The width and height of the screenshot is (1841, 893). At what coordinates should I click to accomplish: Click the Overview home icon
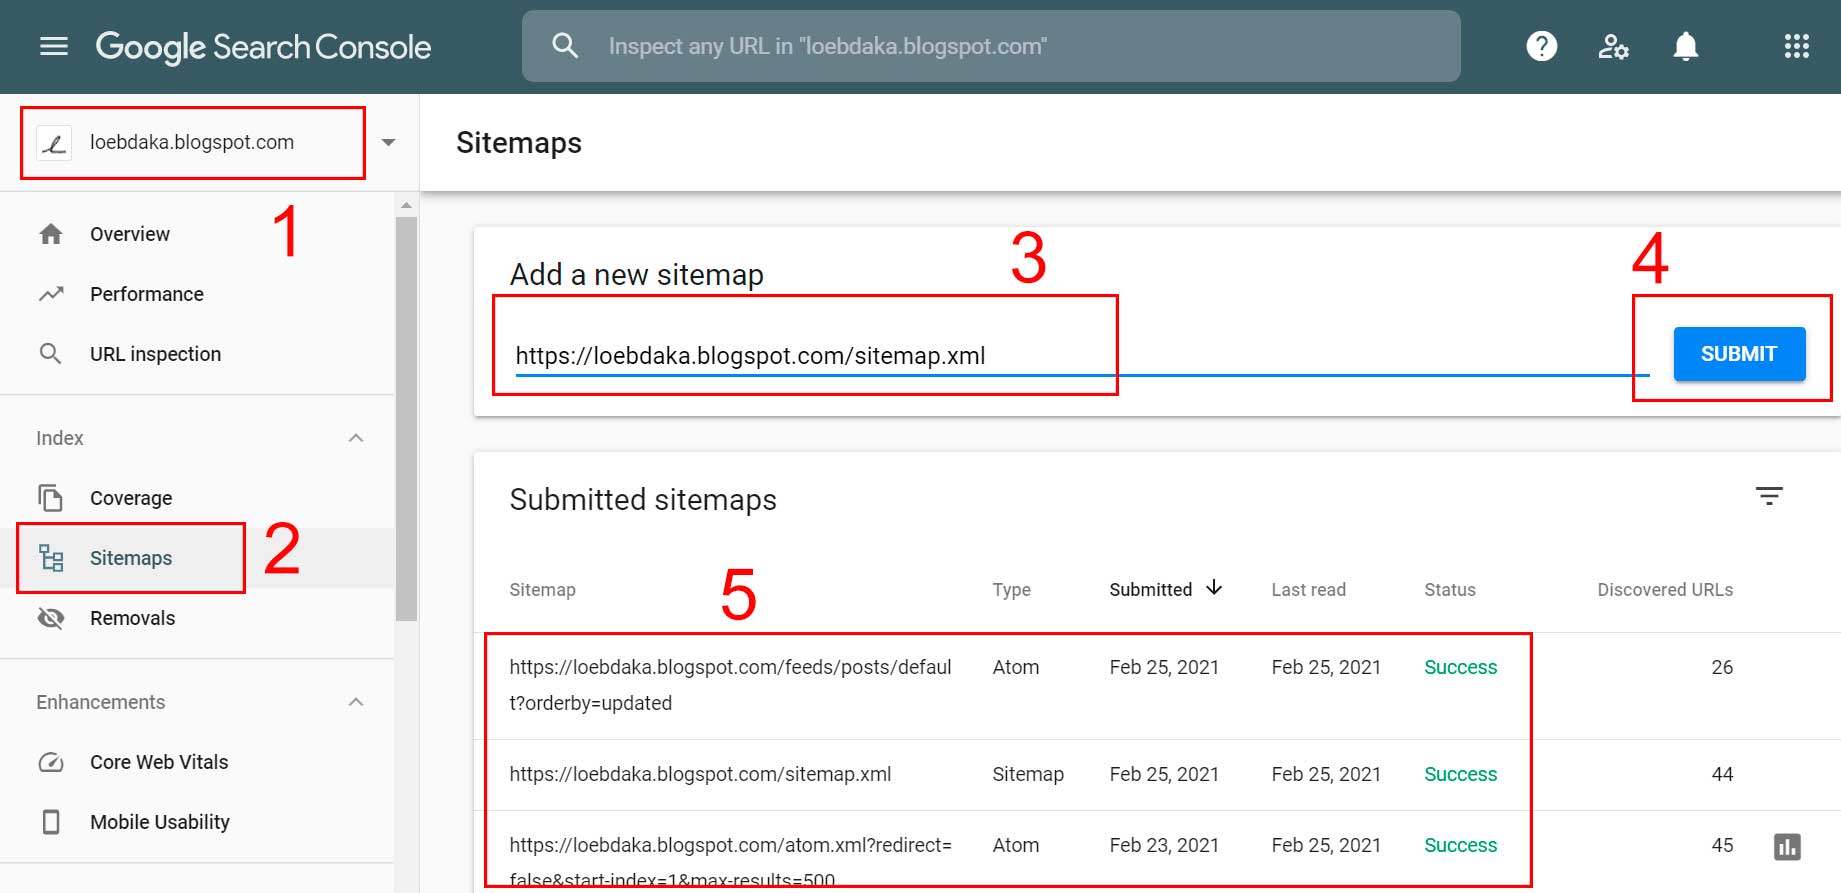[x=51, y=234]
